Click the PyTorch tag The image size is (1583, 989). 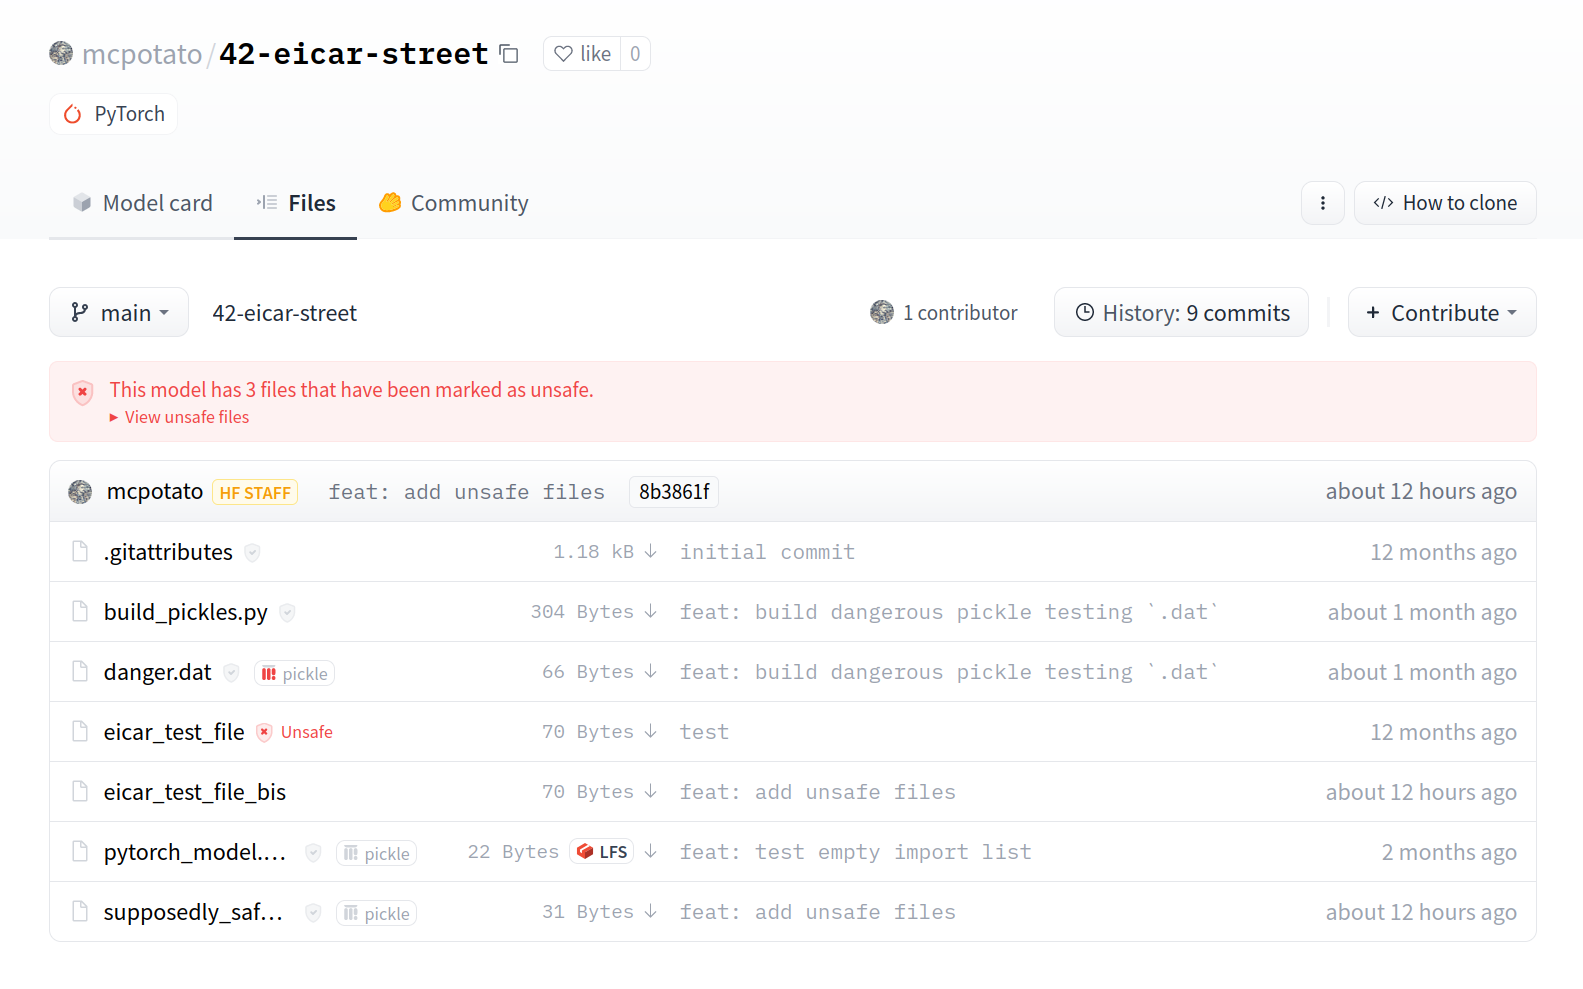[114, 114]
